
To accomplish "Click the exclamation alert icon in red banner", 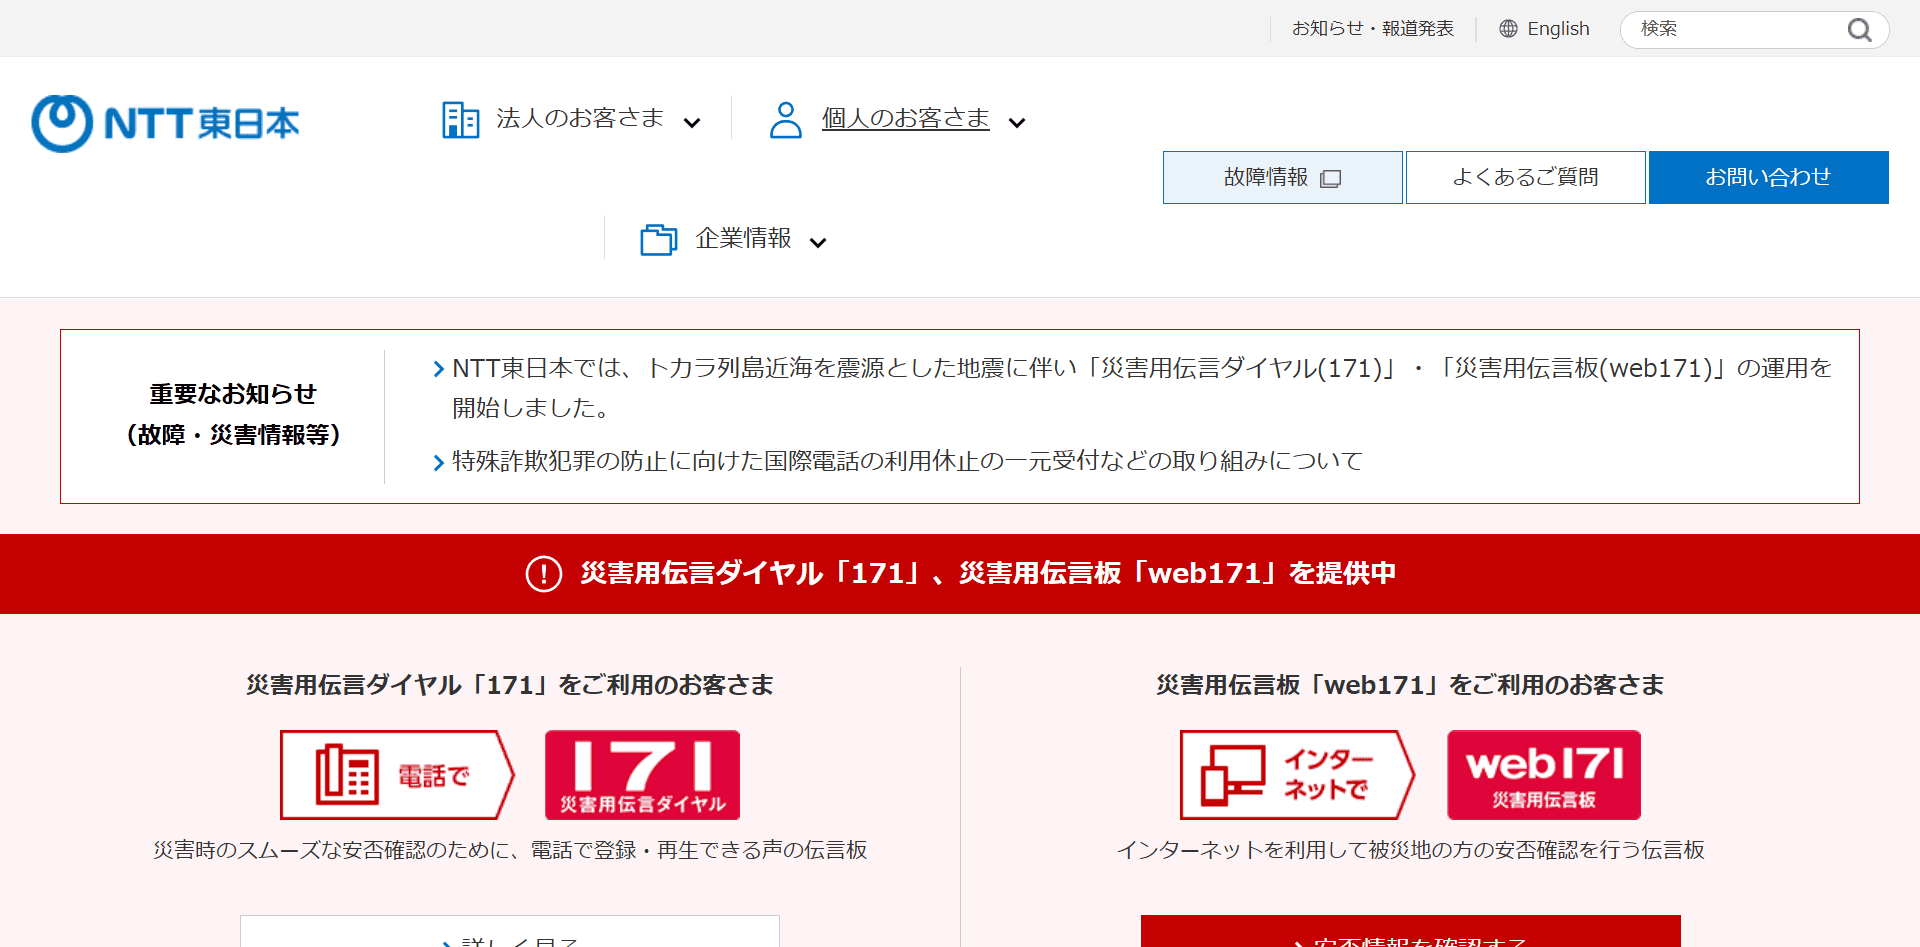I will coord(544,574).
